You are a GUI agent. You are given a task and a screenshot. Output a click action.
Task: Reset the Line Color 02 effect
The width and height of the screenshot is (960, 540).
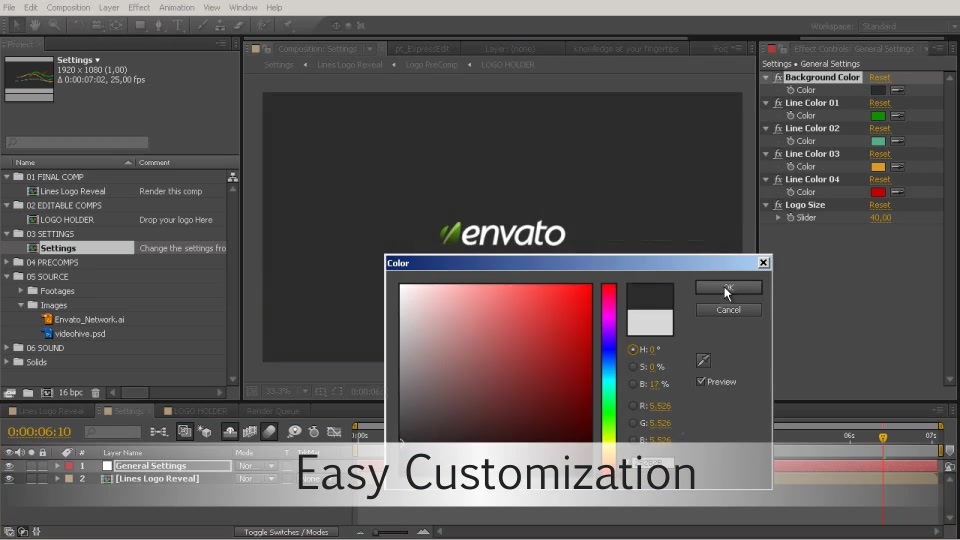tap(880, 129)
